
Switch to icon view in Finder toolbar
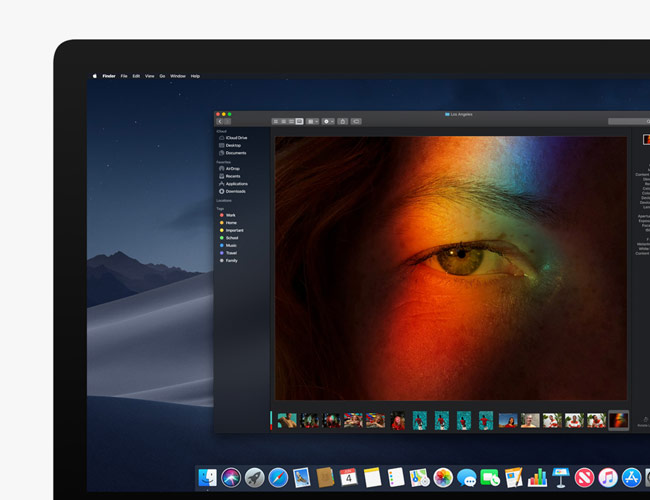(275, 121)
